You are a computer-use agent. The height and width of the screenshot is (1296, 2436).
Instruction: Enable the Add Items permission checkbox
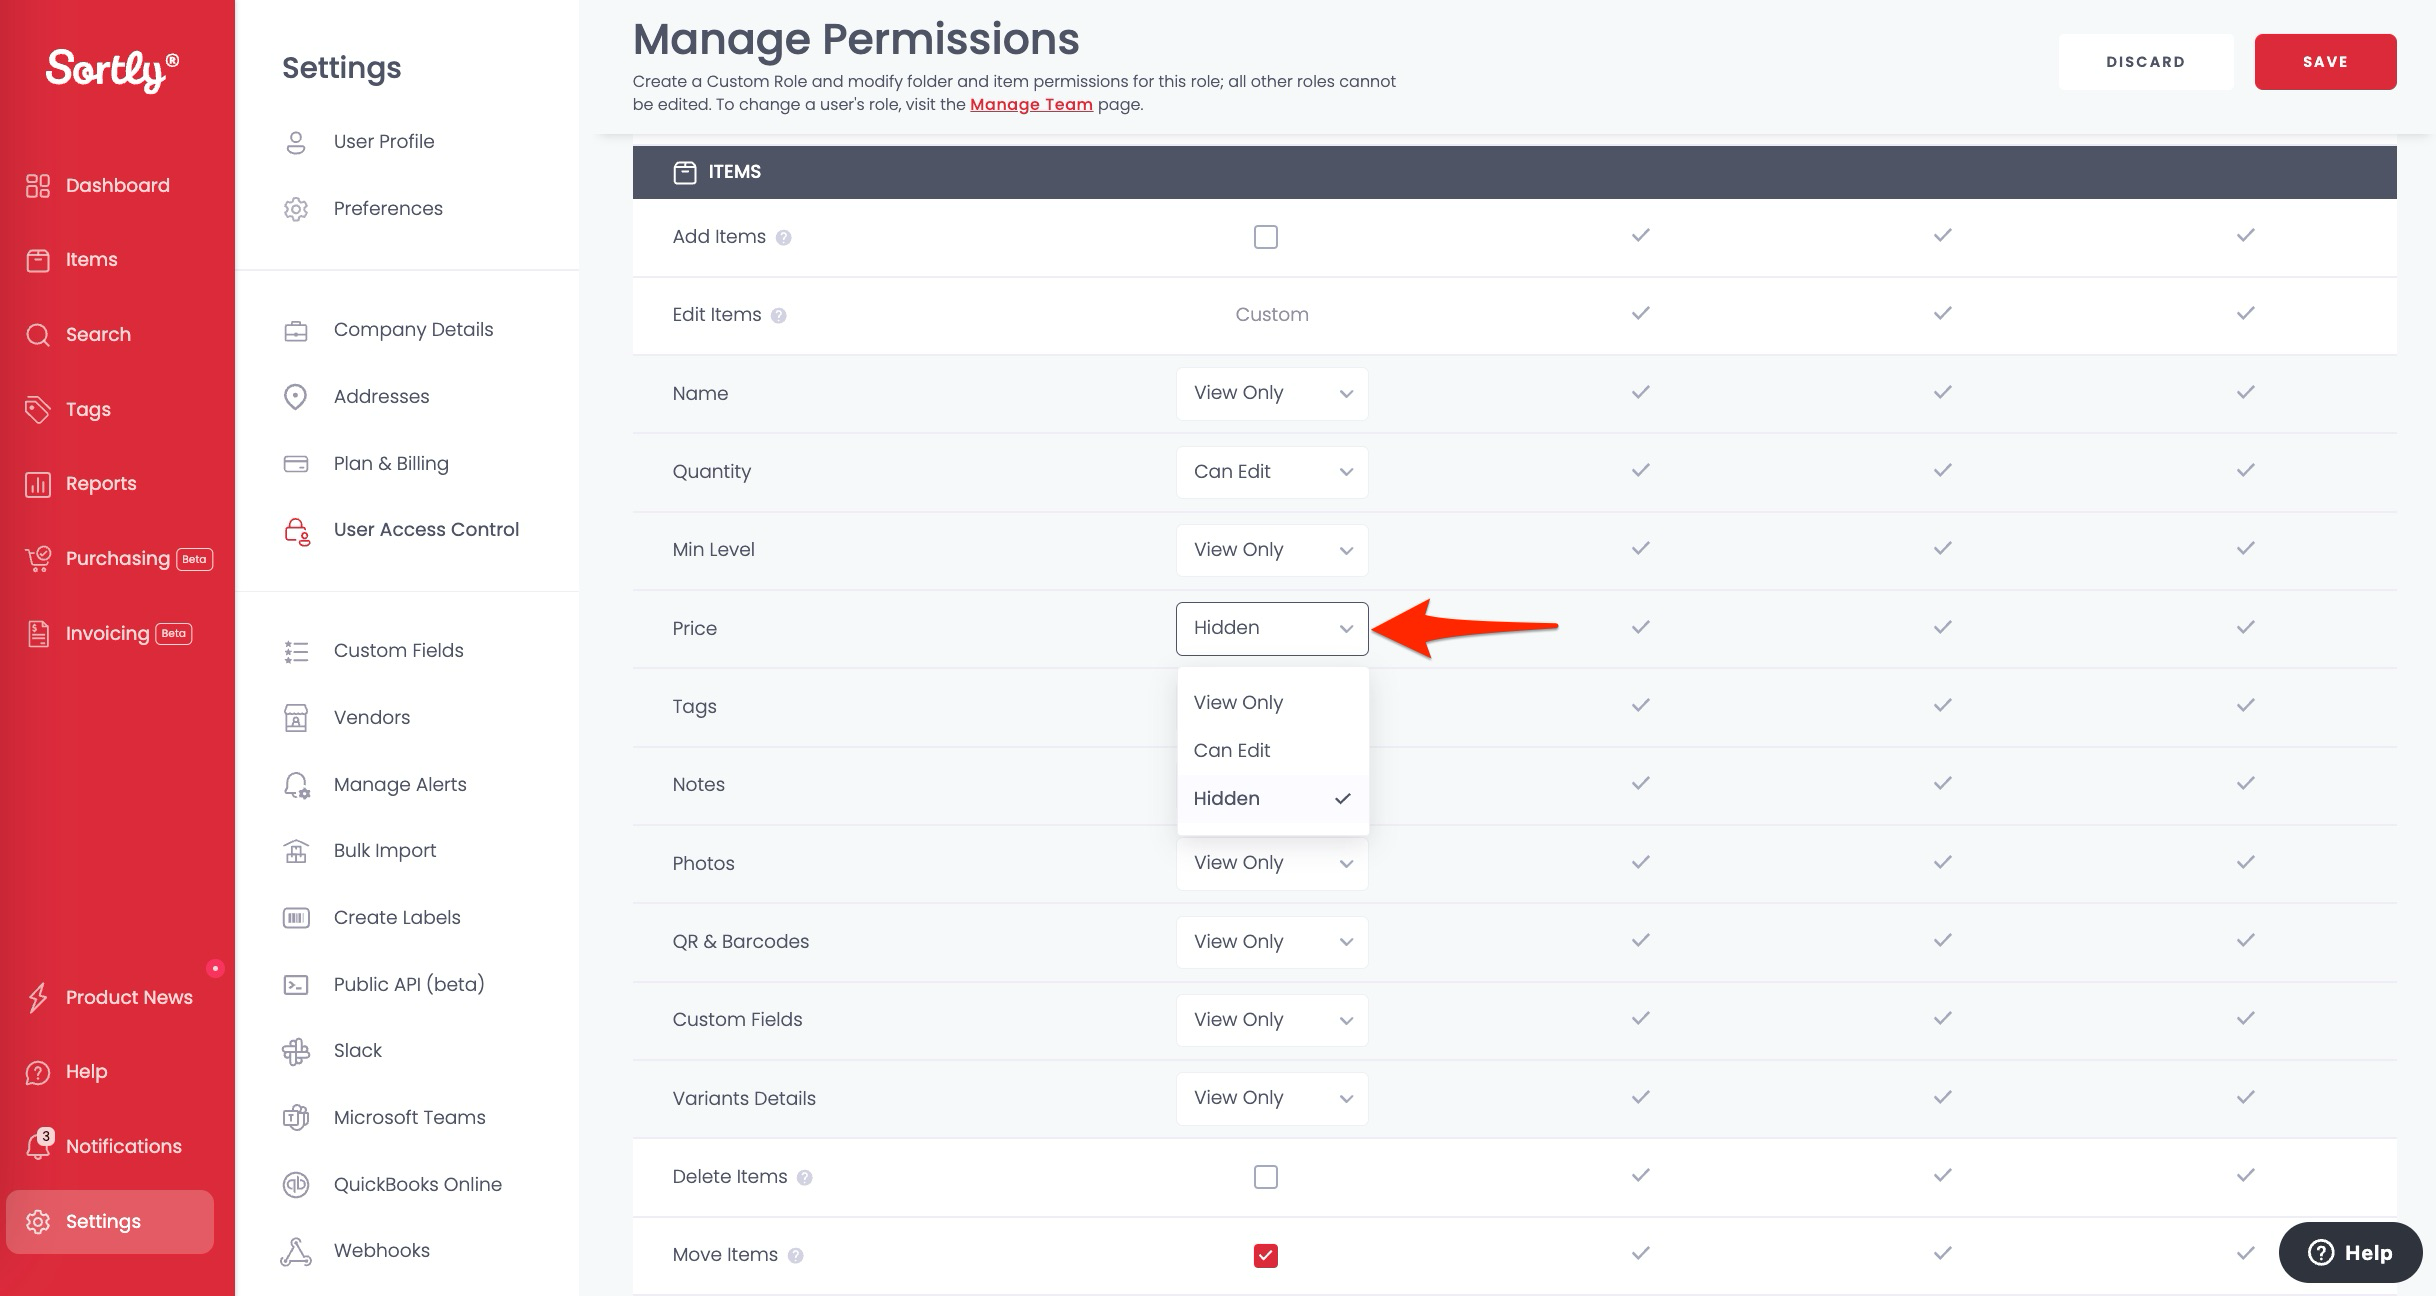click(x=1265, y=237)
